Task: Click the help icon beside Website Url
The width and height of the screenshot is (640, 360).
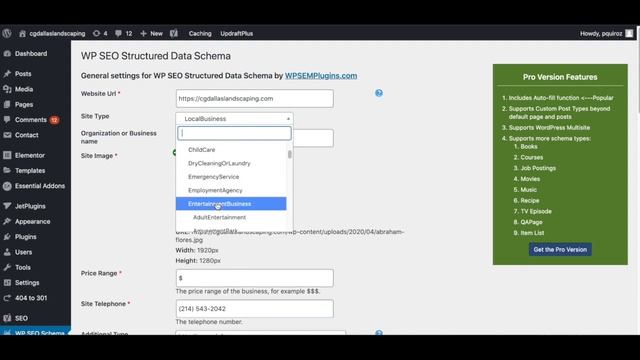Action: point(379,93)
